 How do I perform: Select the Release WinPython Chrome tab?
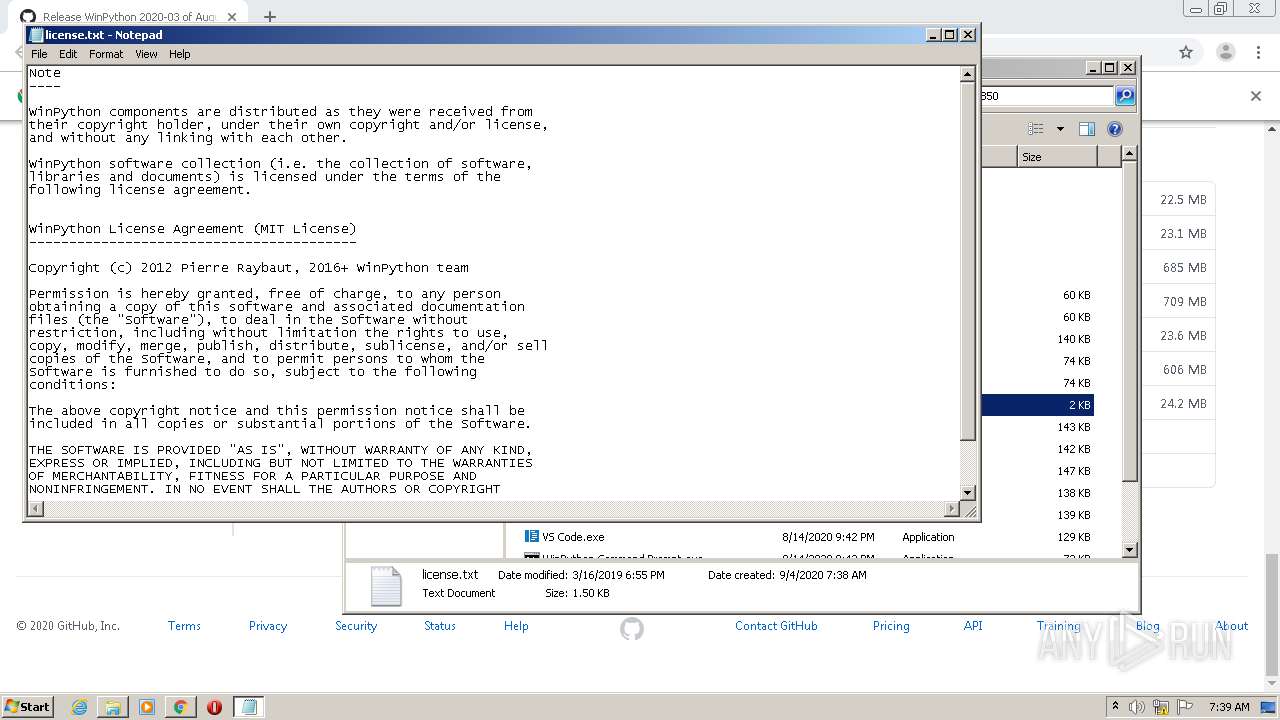(130, 17)
